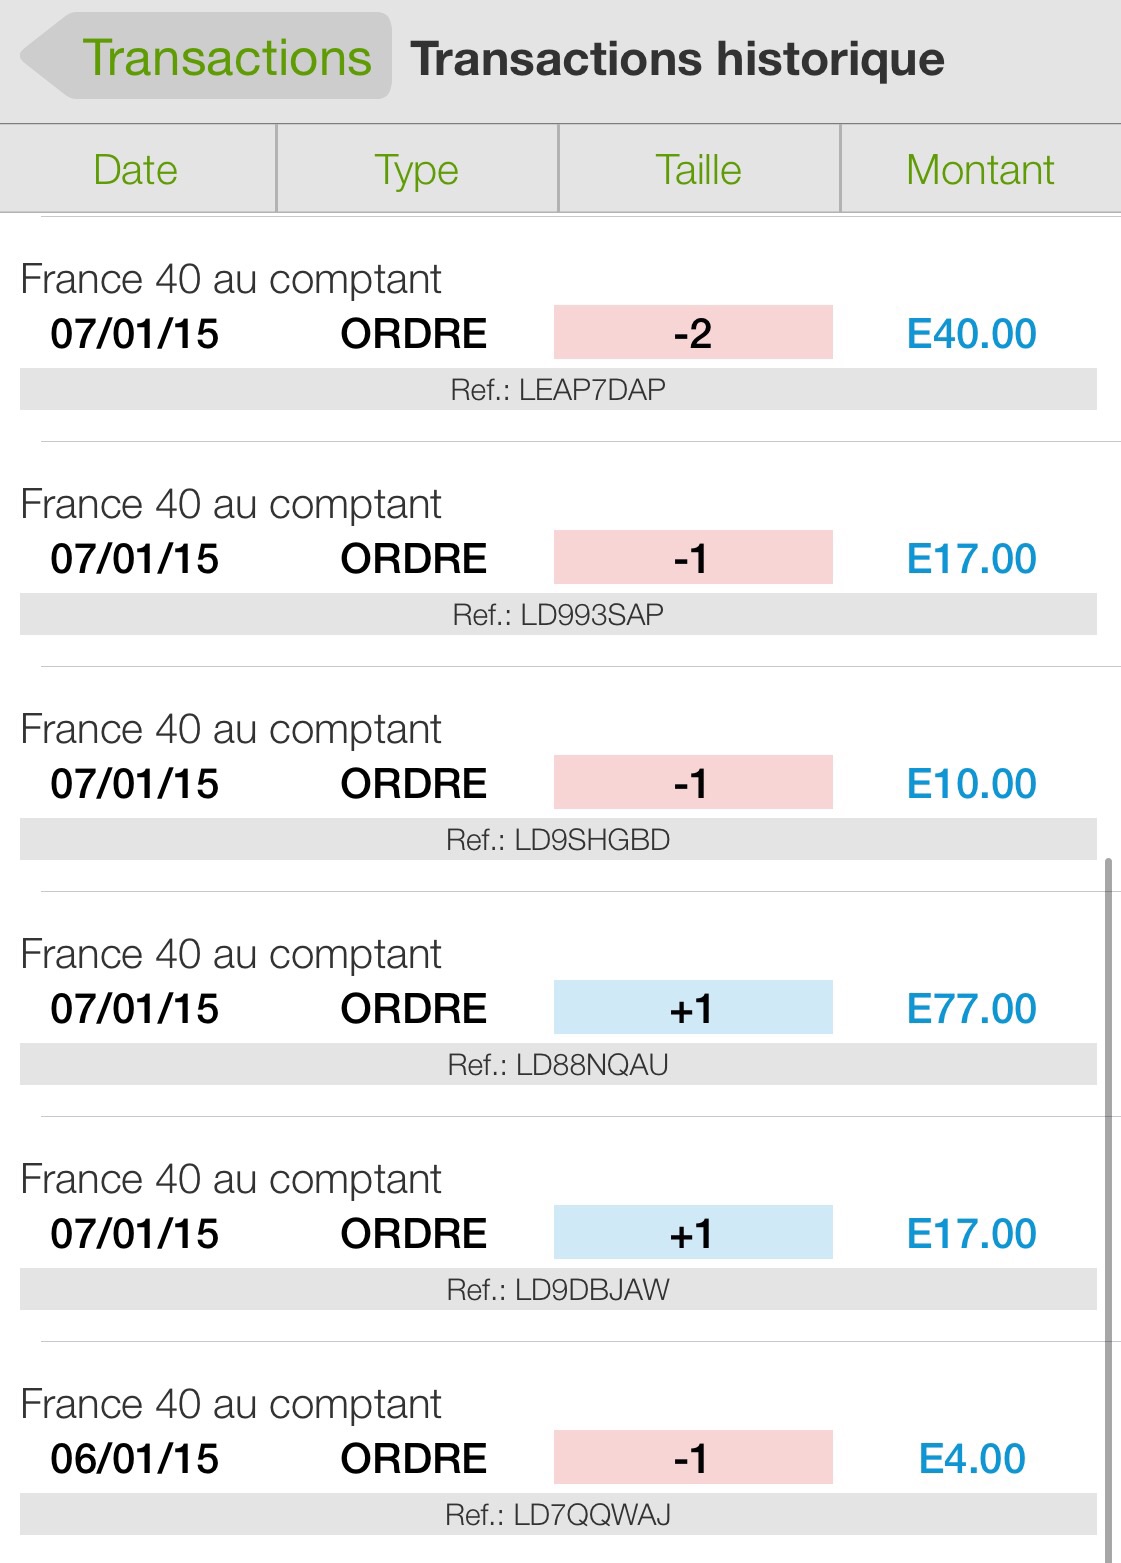
Task: Open transaction with Ref. LD9DBJAW
Action: point(558,1290)
